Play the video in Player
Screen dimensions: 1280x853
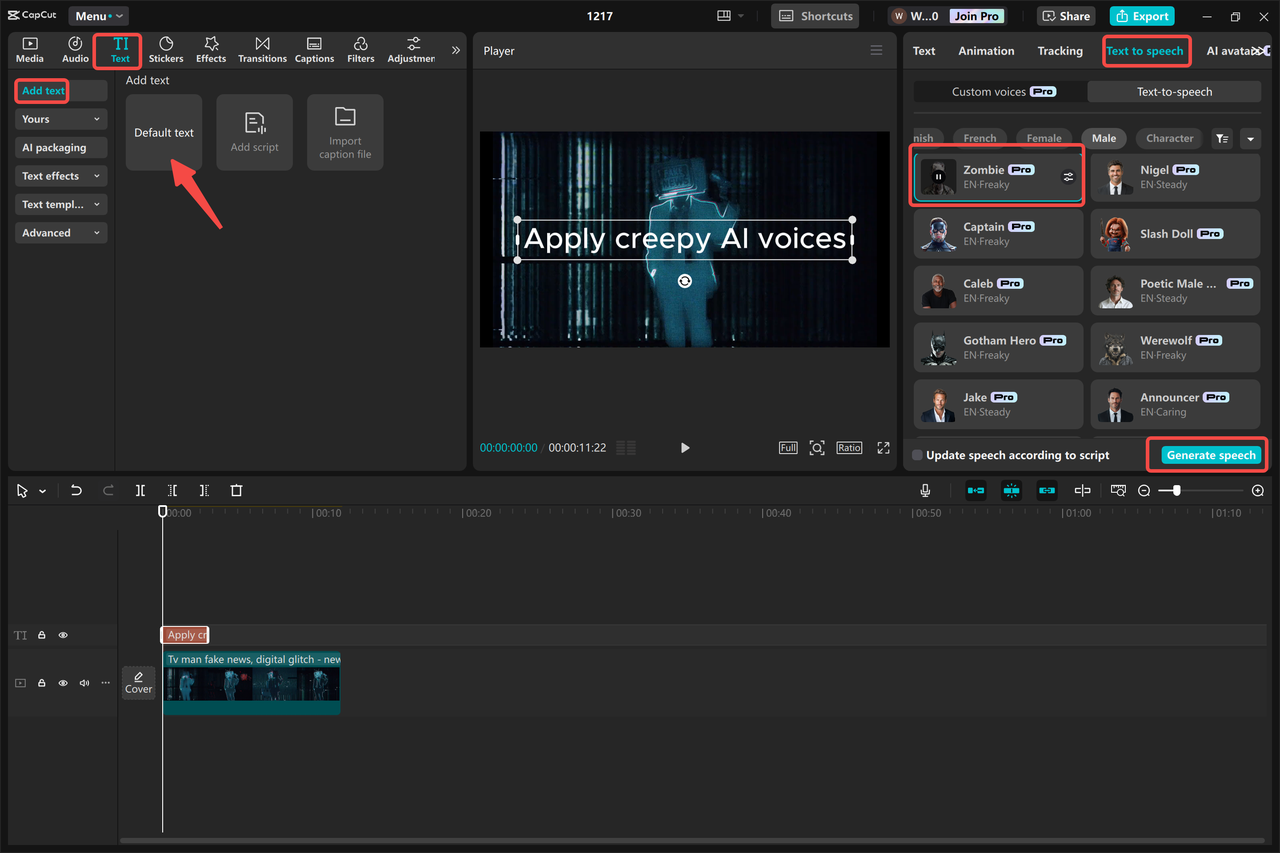685,448
